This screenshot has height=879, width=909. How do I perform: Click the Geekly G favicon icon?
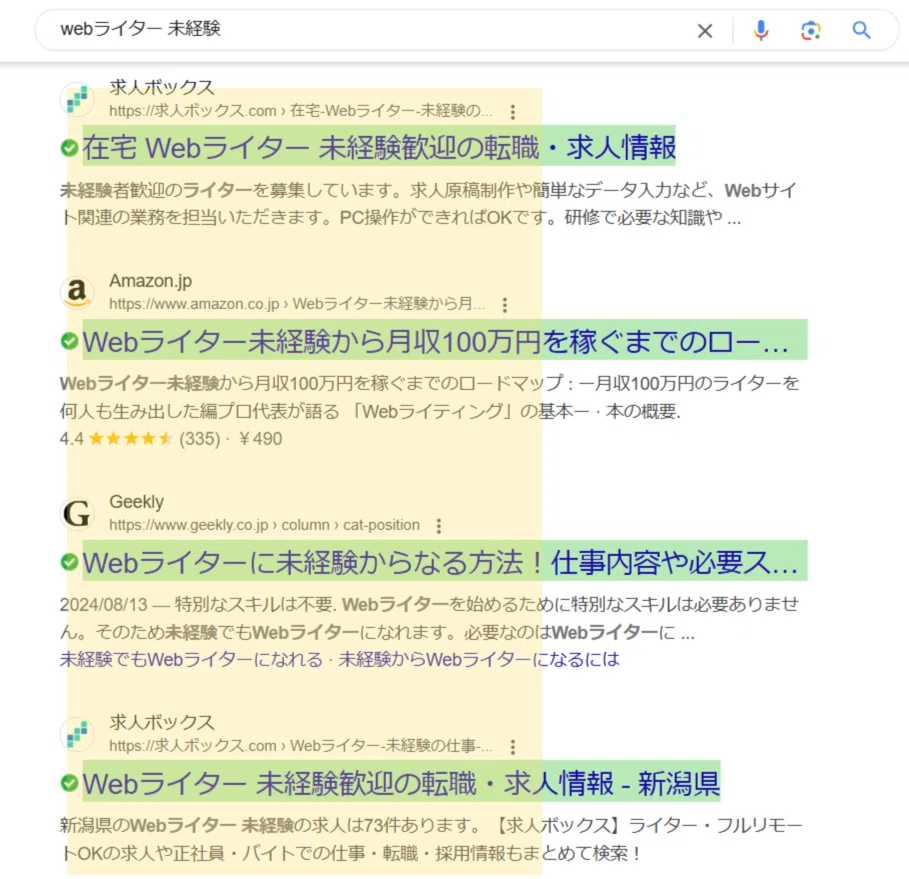coord(77,513)
